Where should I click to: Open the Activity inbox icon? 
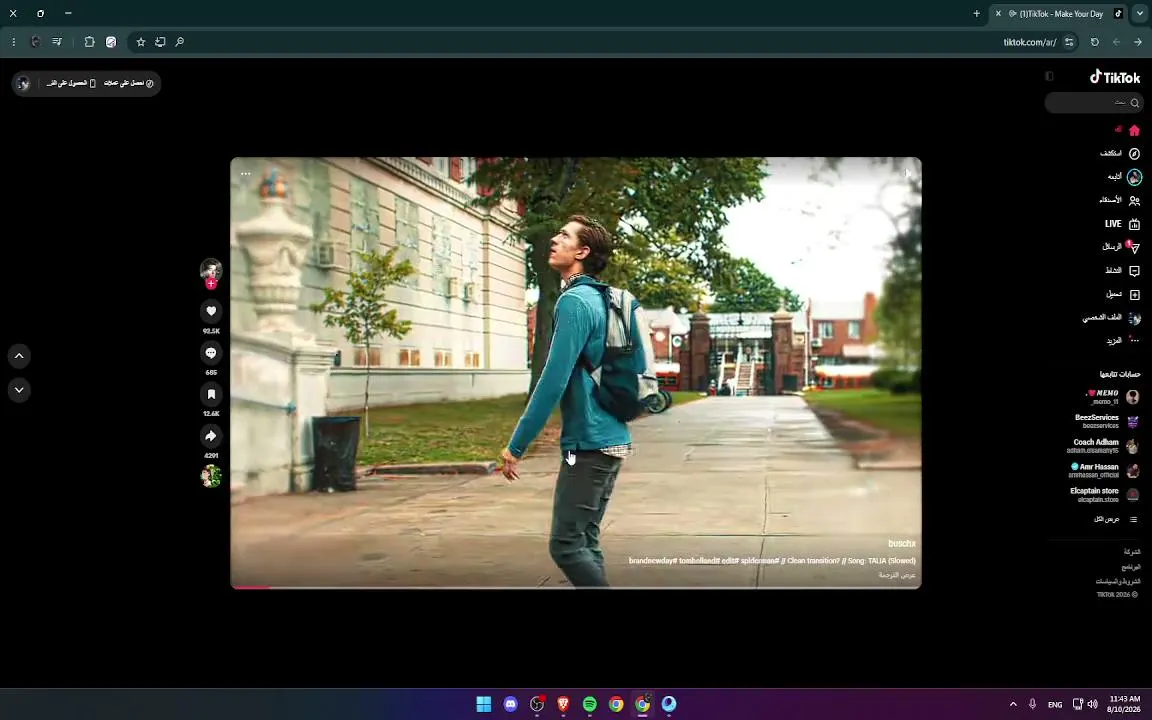pos(1134,271)
